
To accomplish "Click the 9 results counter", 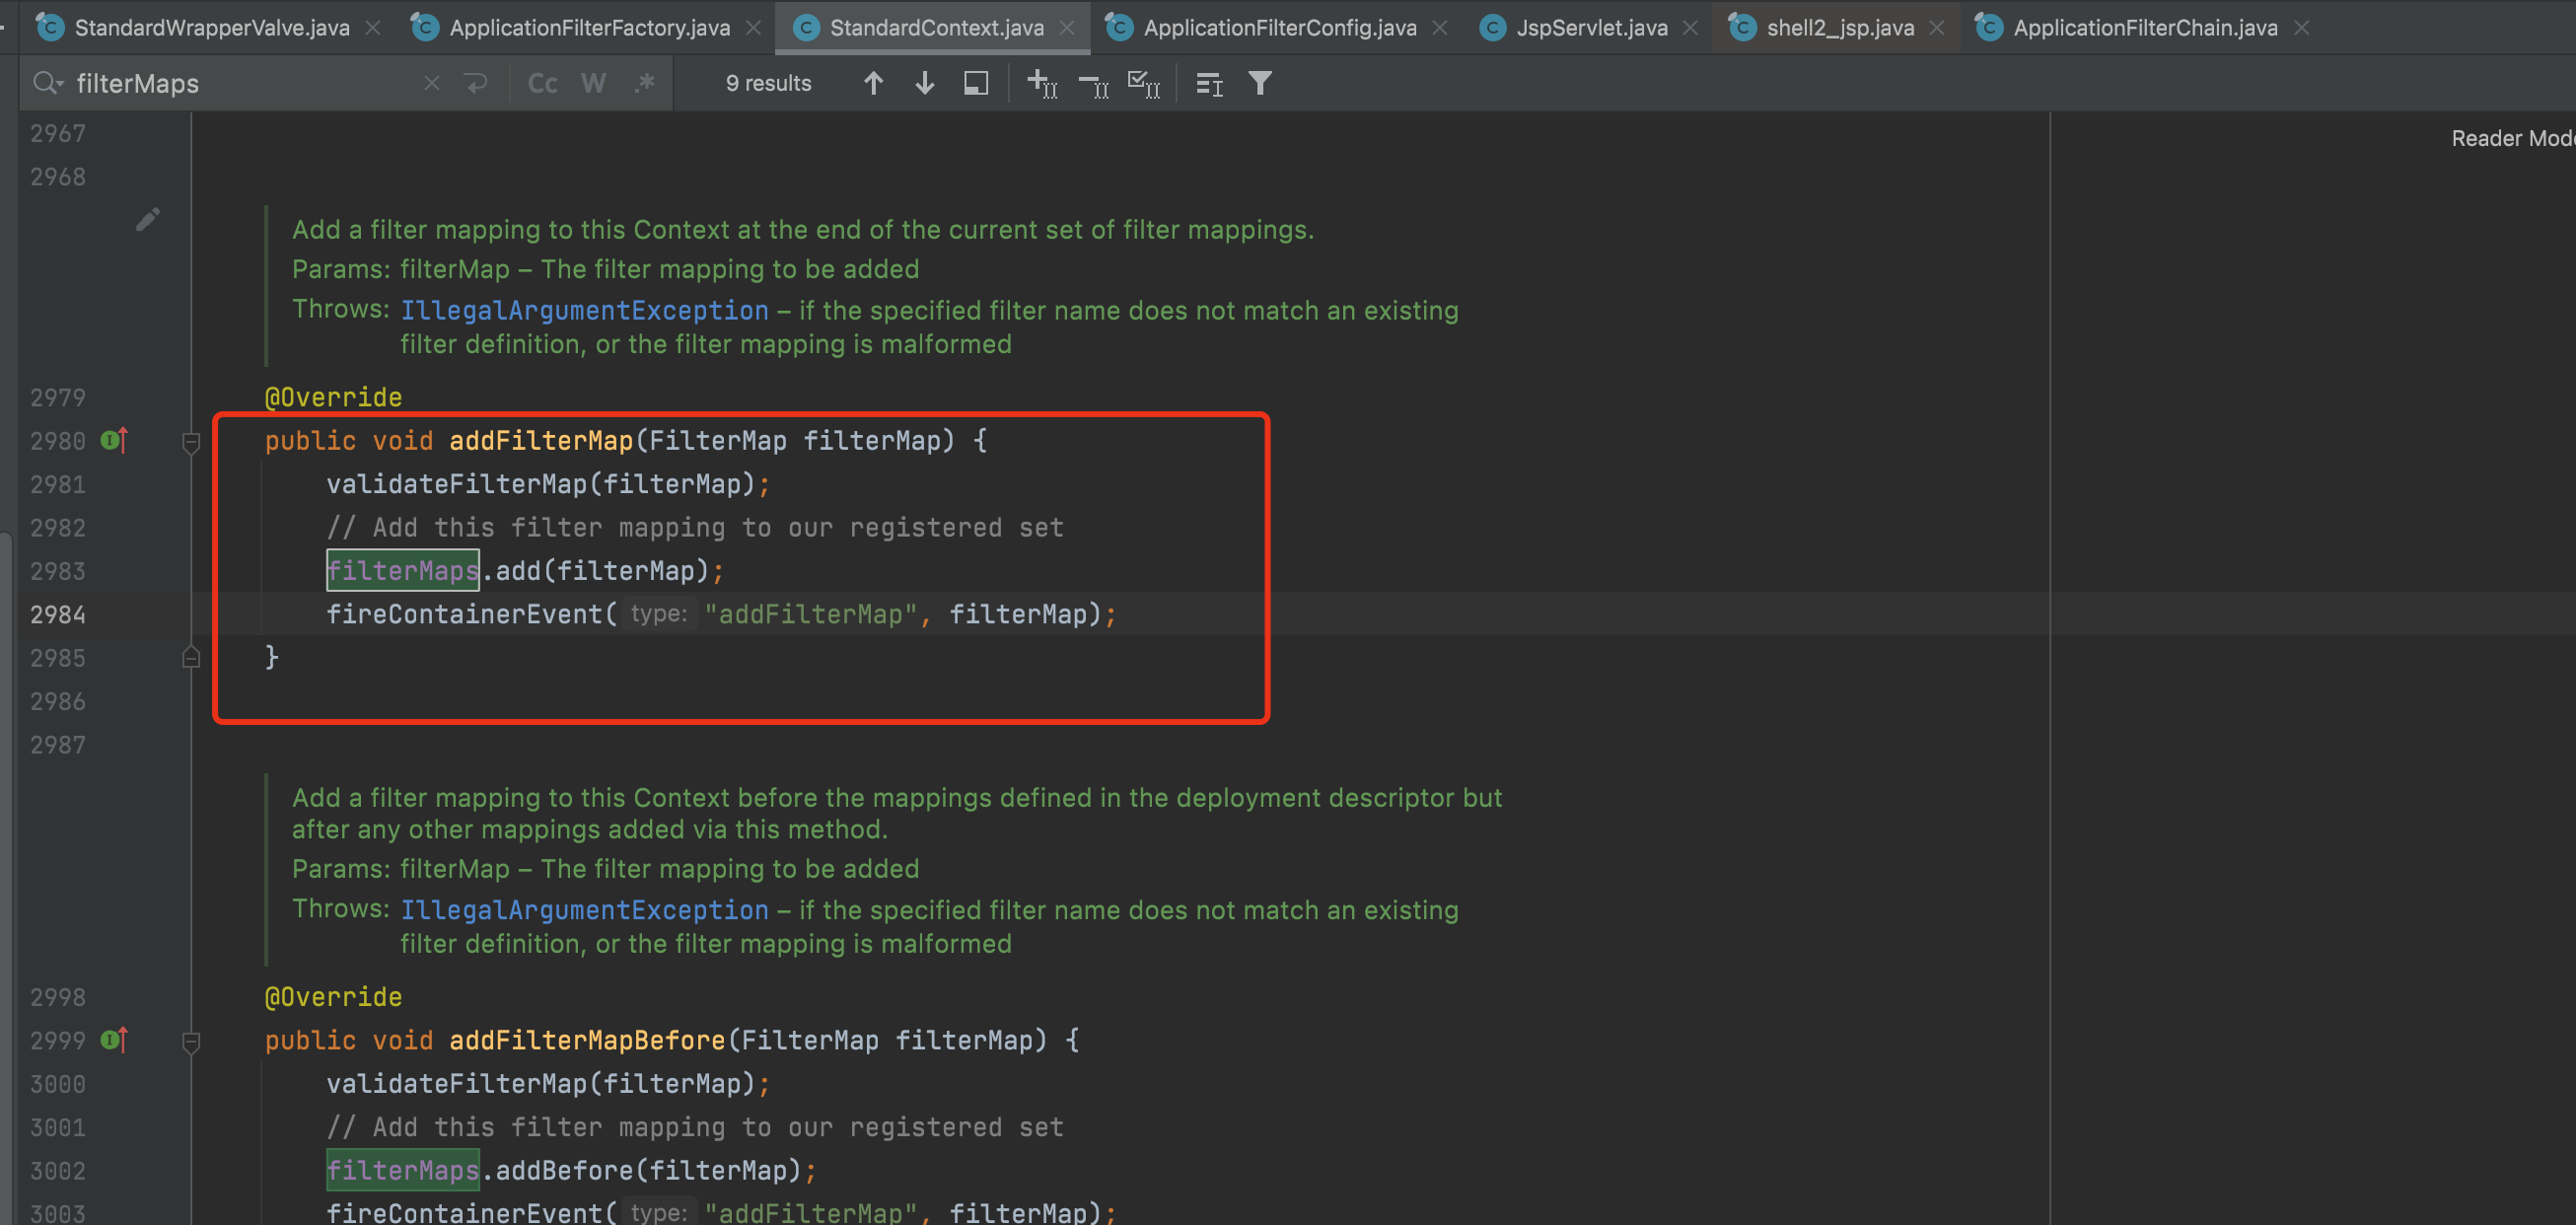I will pos(768,83).
